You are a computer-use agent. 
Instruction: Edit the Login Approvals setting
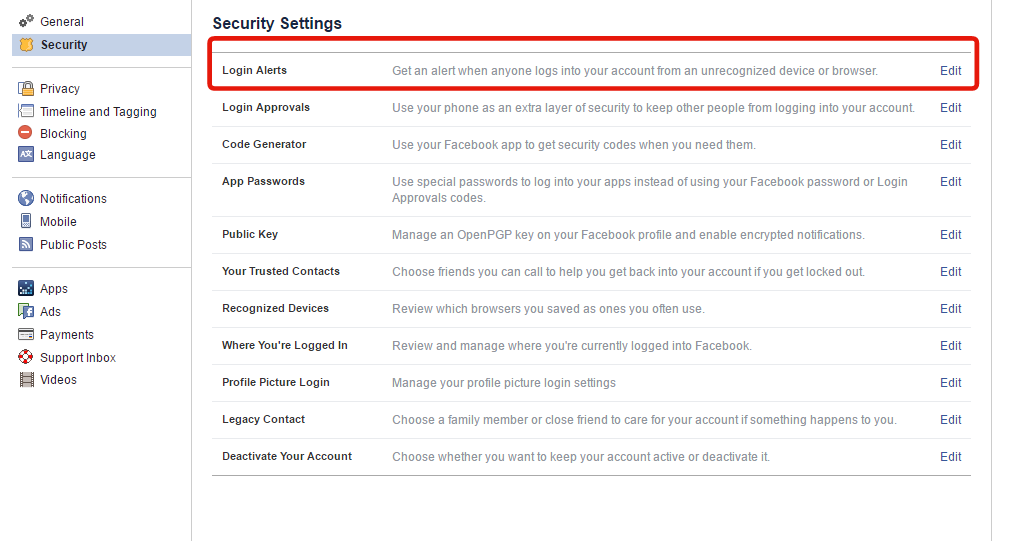point(950,108)
